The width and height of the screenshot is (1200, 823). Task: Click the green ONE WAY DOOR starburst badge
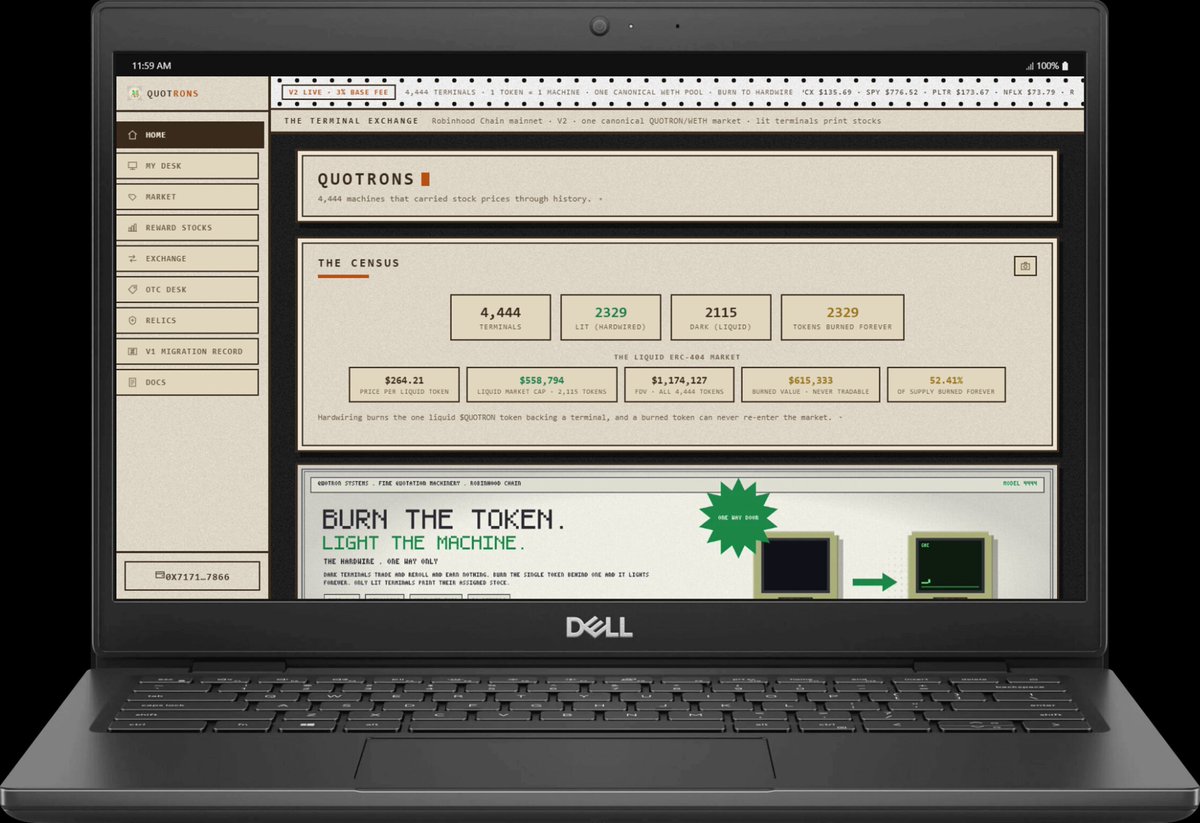(x=736, y=518)
